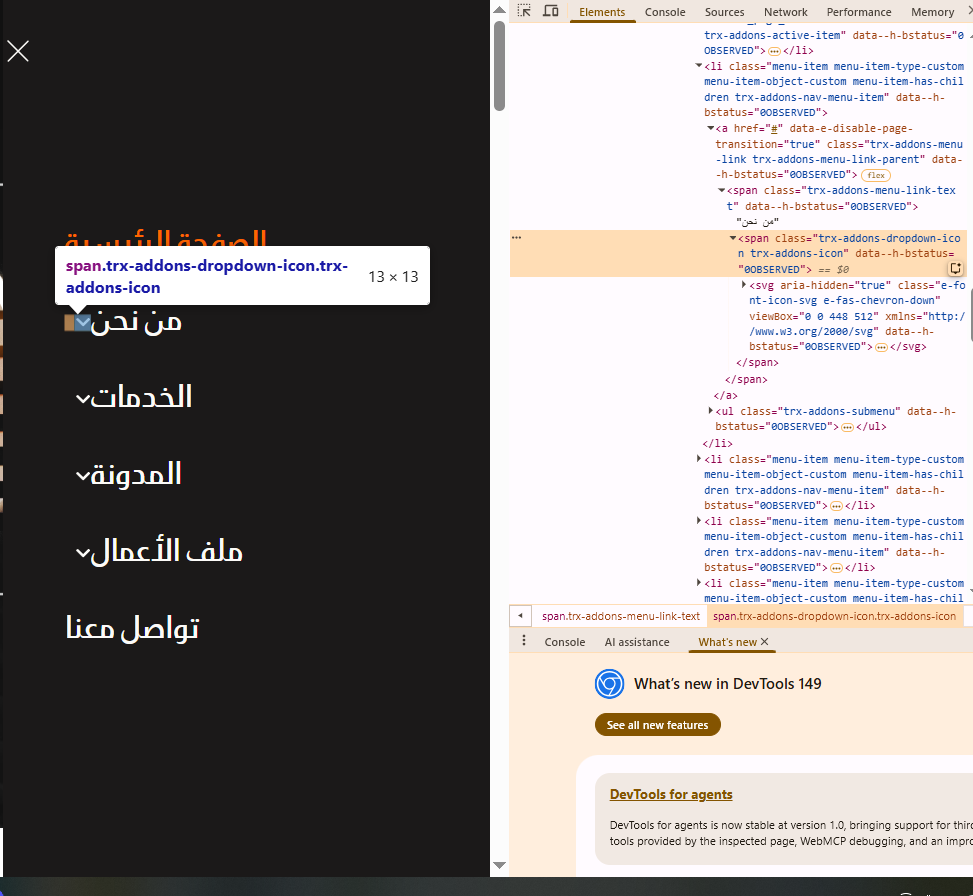
Task: Toggle the device toolbar icon
Action: (x=551, y=11)
